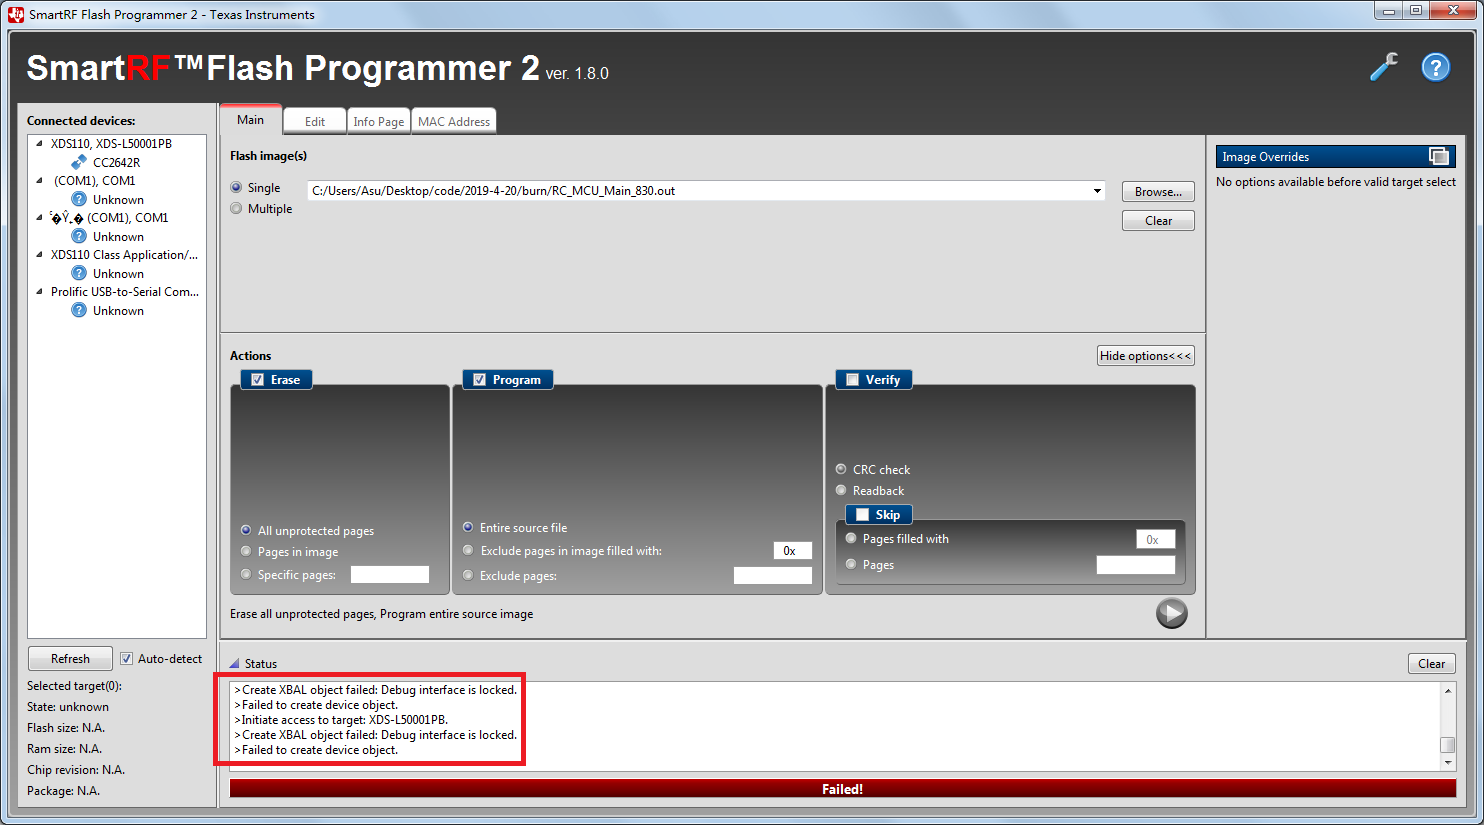Start the flash action with the play button
Image resolution: width=1484 pixels, height=825 pixels.
(x=1171, y=613)
